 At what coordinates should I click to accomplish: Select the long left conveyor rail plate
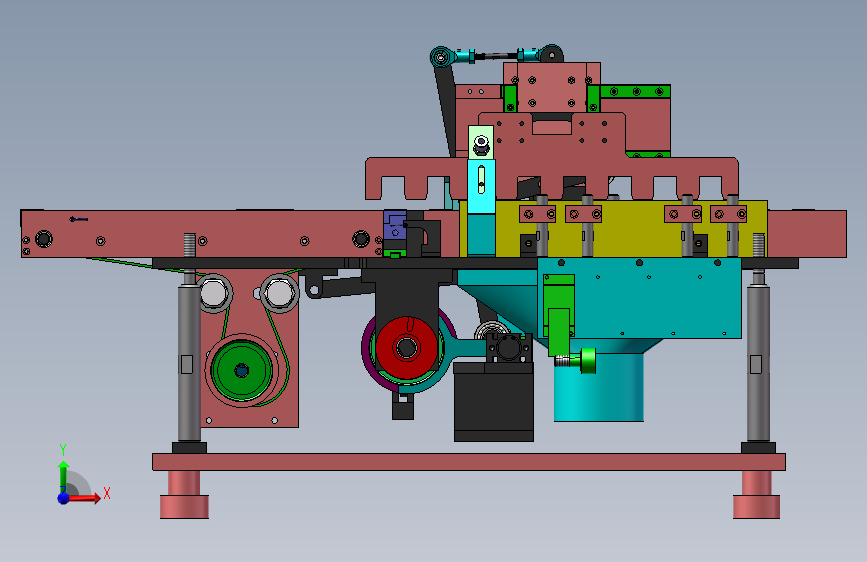(202, 233)
